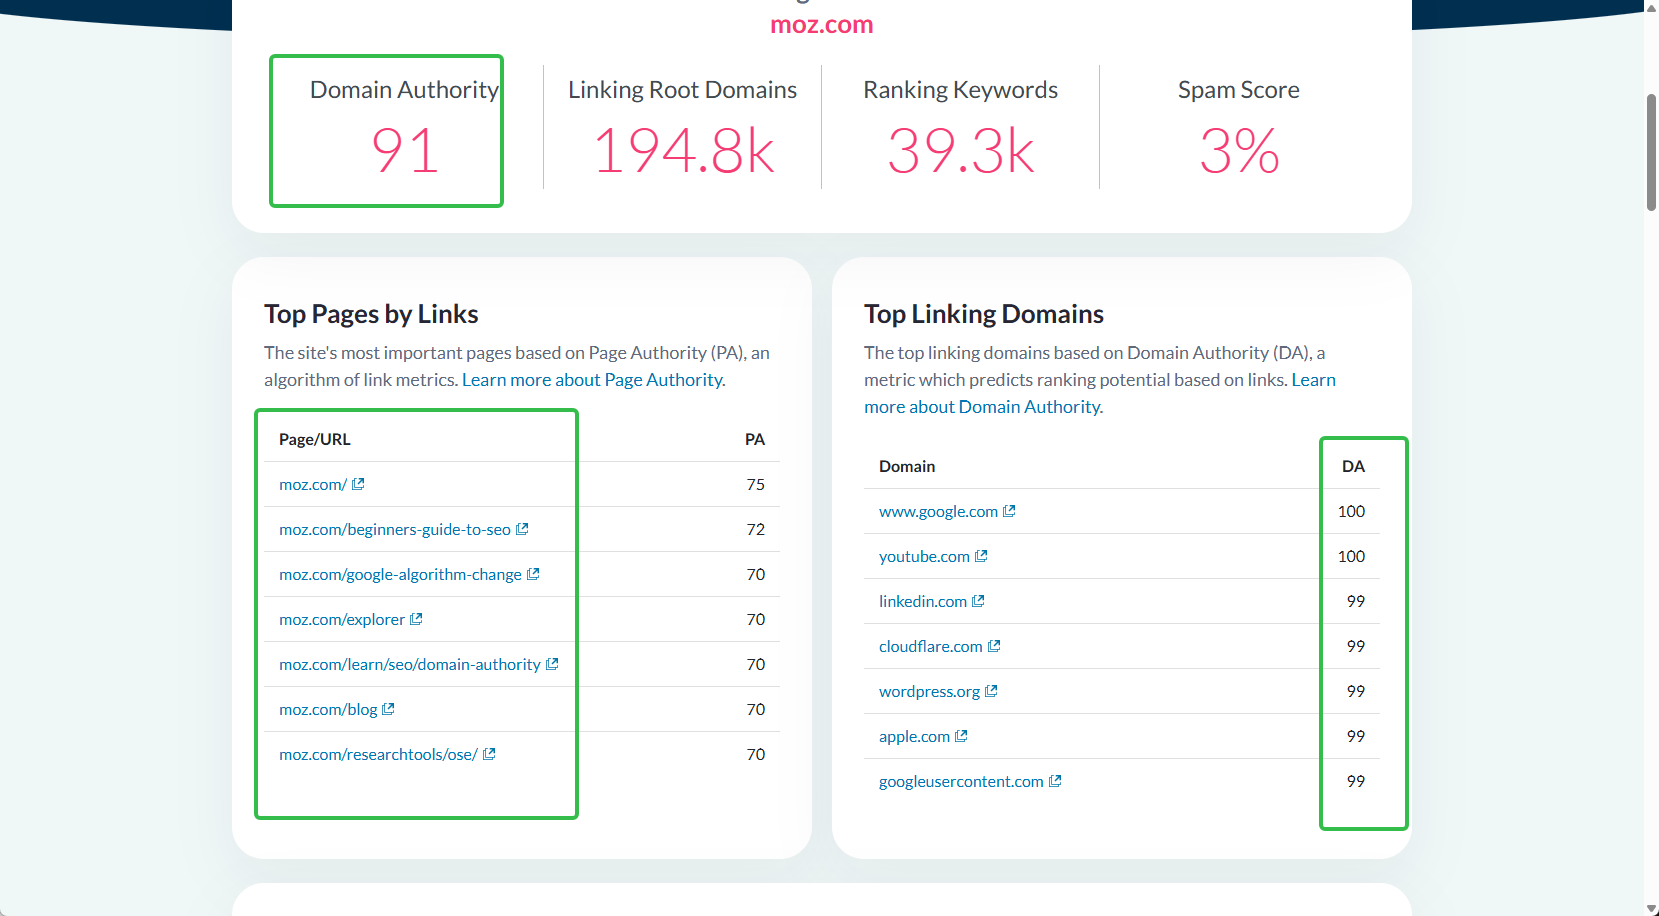Open the wordpress.org domain link
The width and height of the screenshot is (1659, 916).
point(929,691)
